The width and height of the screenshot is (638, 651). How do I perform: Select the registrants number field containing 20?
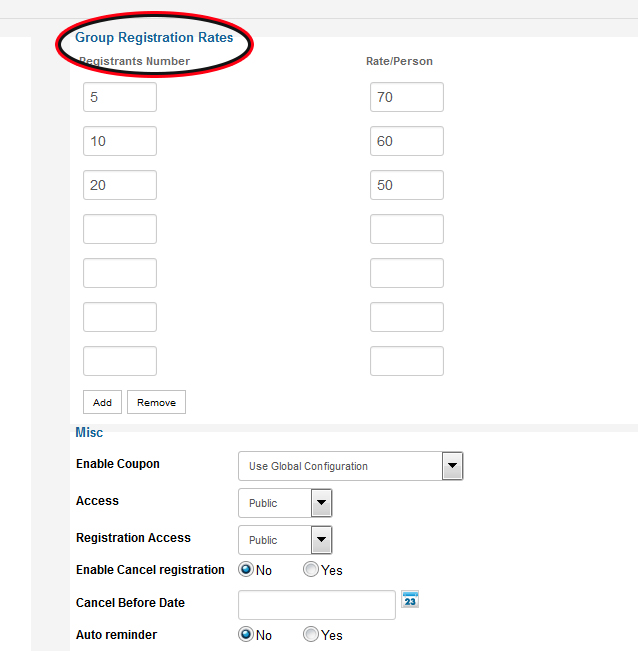120,185
